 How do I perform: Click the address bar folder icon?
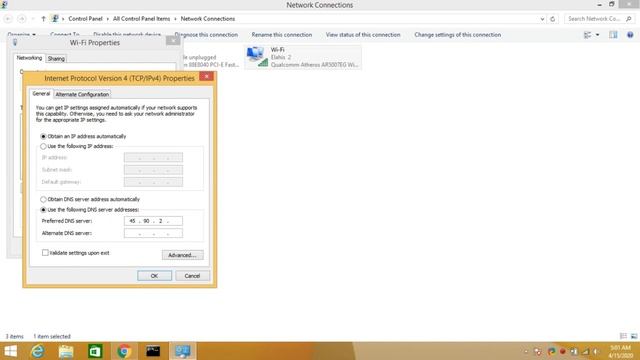tap(55, 19)
